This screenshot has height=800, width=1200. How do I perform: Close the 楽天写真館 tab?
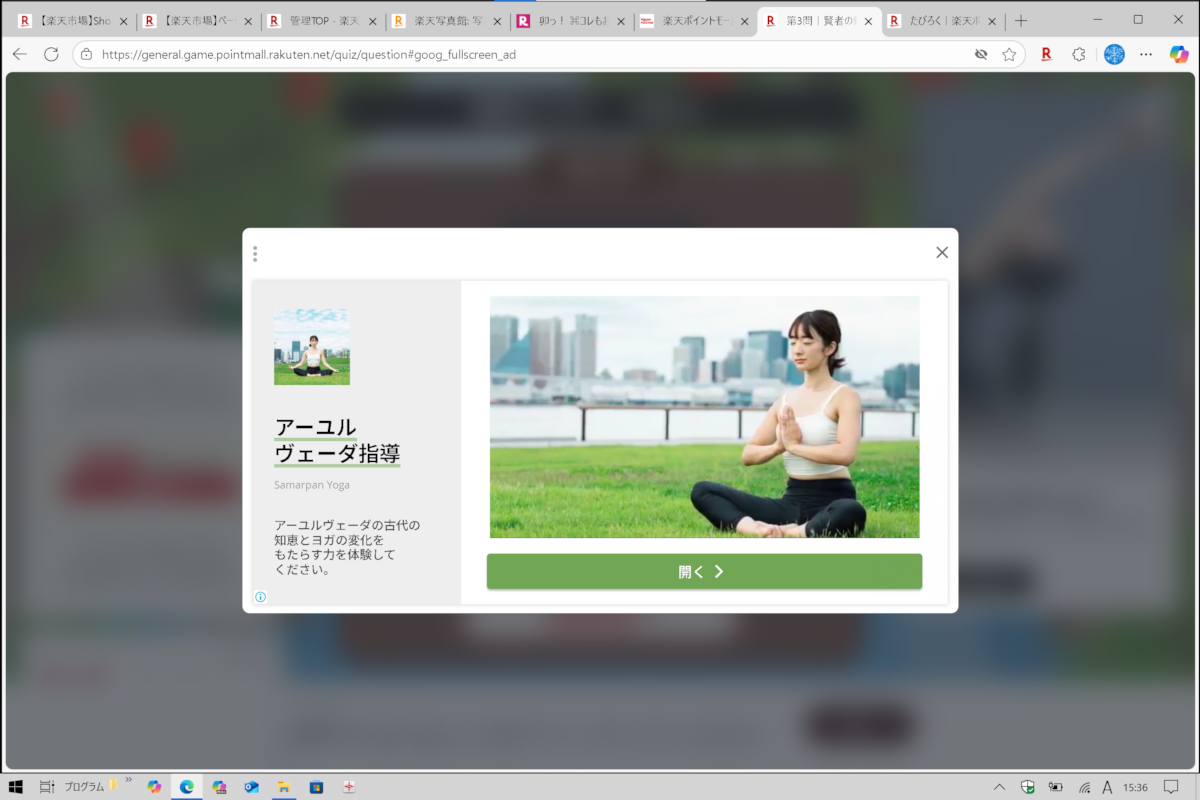(x=496, y=21)
